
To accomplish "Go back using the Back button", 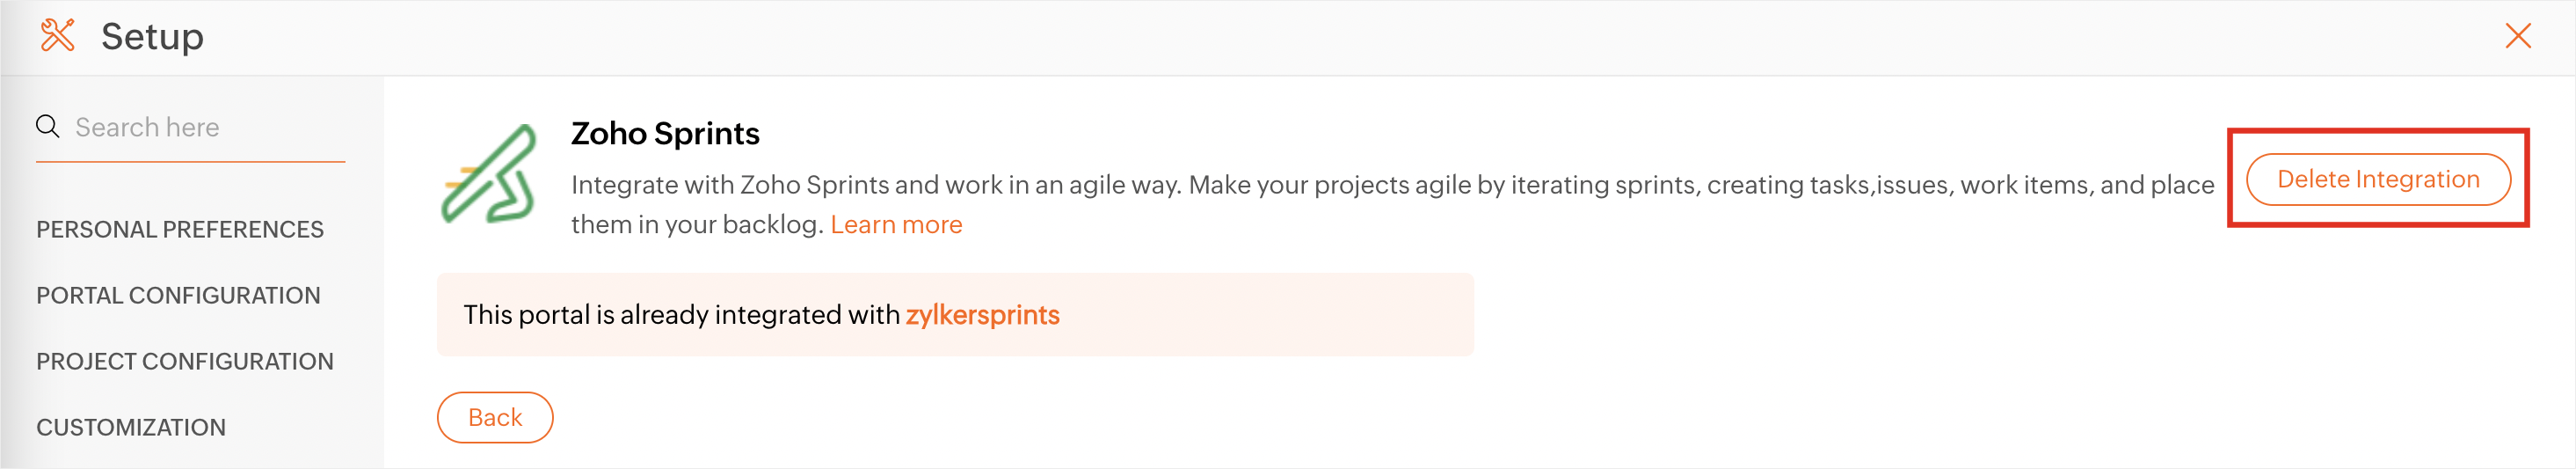I will pyautogui.click(x=495, y=418).
